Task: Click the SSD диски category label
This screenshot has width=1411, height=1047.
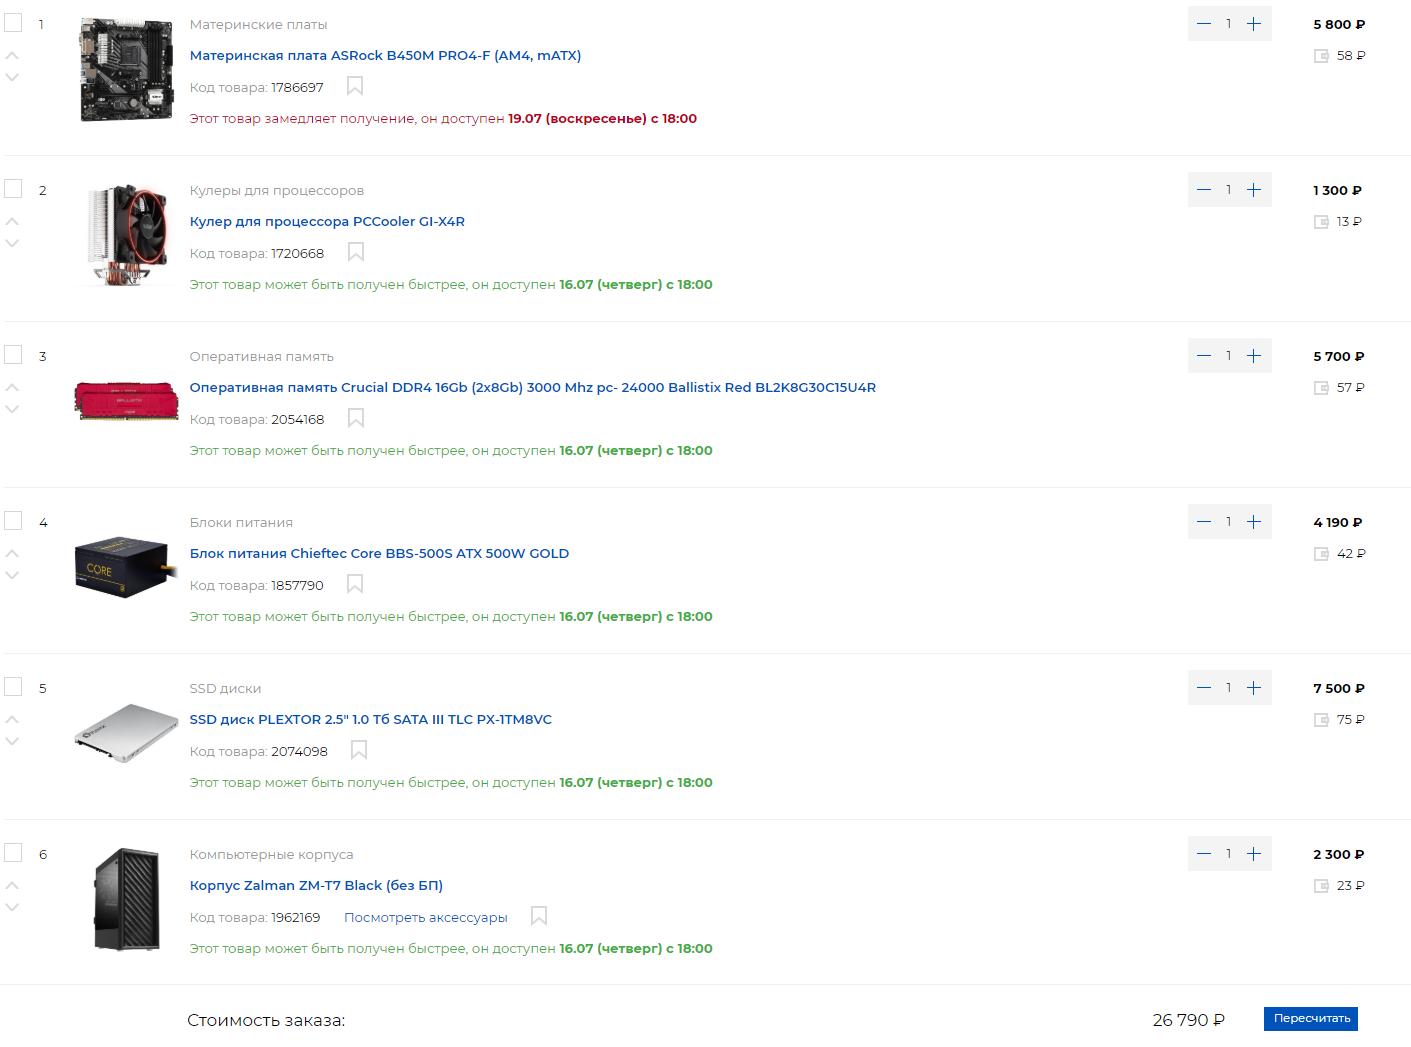Action: coord(225,688)
